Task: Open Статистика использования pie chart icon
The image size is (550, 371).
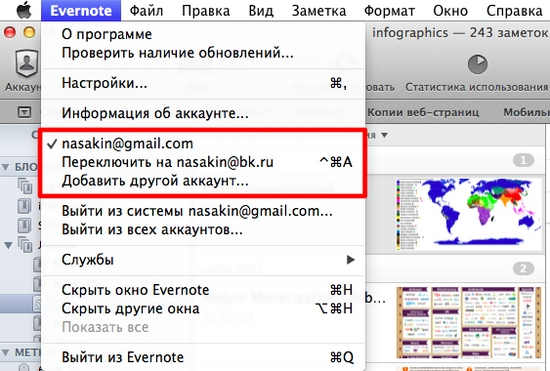Action: [x=477, y=64]
